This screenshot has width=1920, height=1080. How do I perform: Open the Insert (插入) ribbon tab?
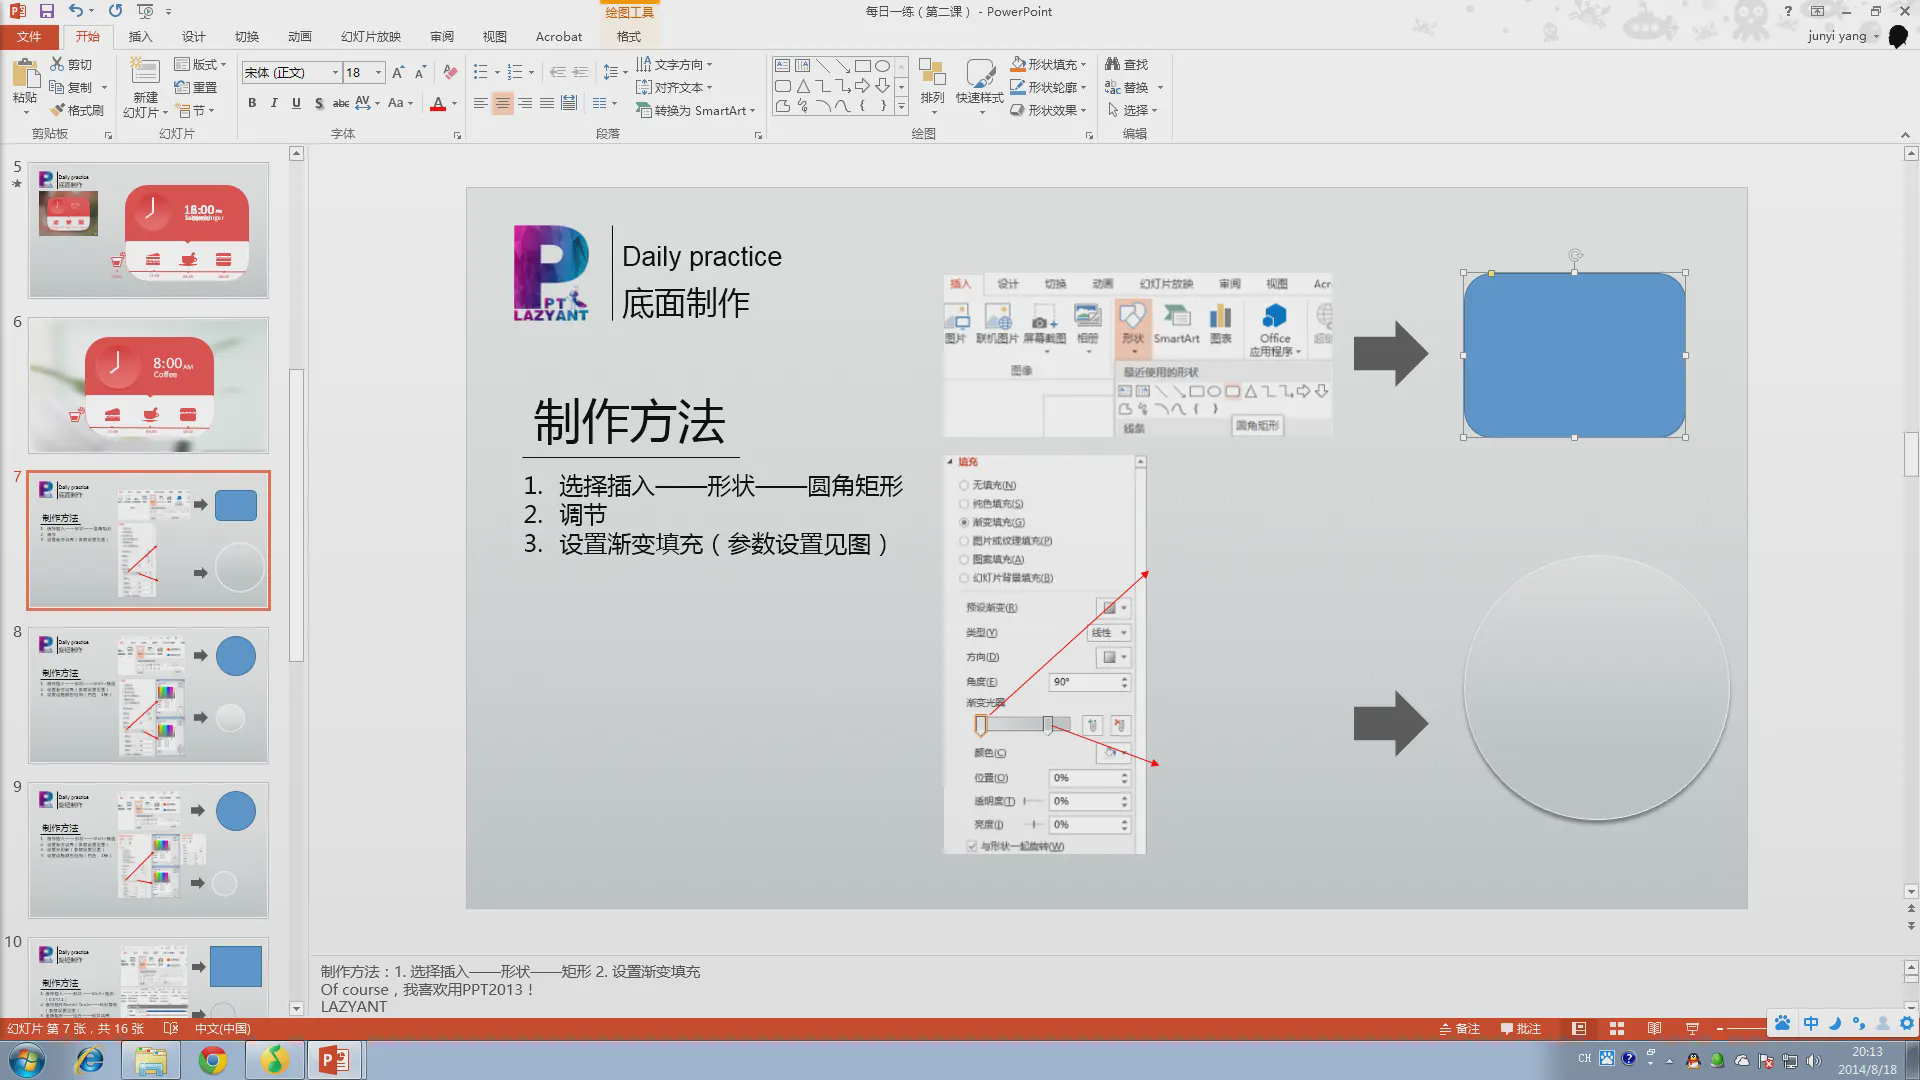click(140, 36)
